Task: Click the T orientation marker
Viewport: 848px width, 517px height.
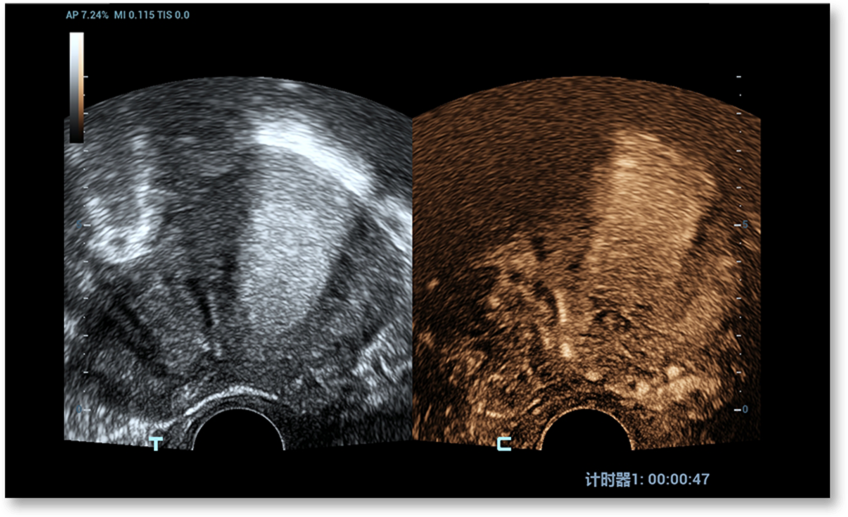Action: coord(156,443)
